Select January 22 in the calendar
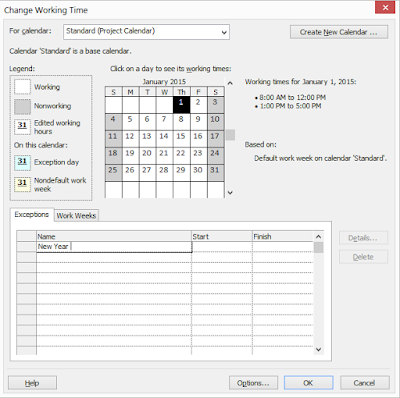Viewport: 400px width, 398px height. (181, 156)
